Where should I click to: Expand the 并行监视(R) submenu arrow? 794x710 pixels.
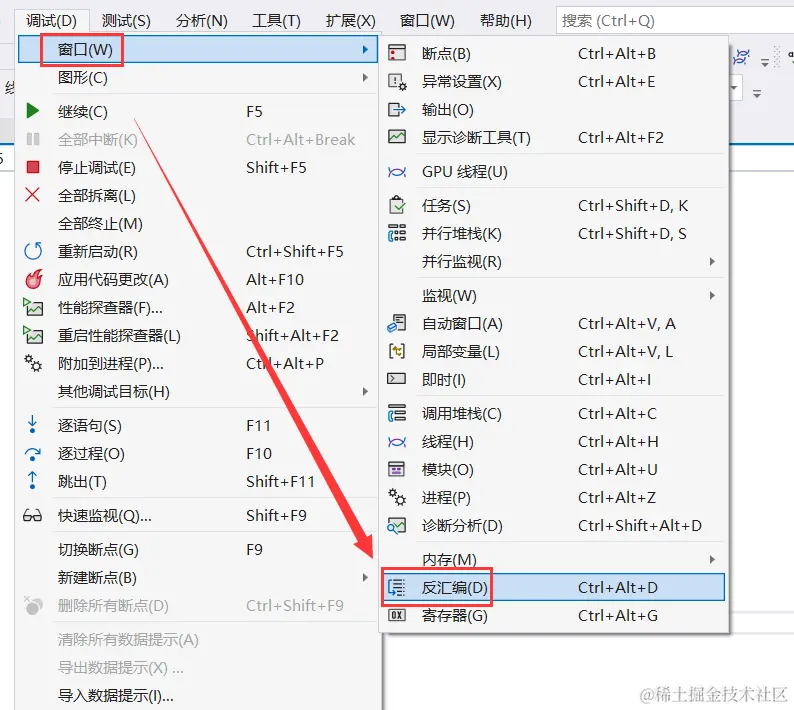(712, 261)
